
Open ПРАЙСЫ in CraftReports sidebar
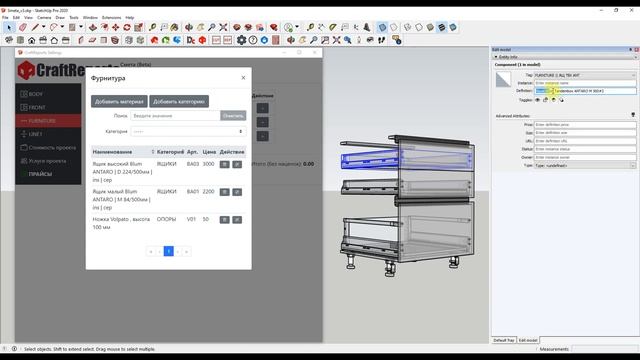(x=48, y=174)
